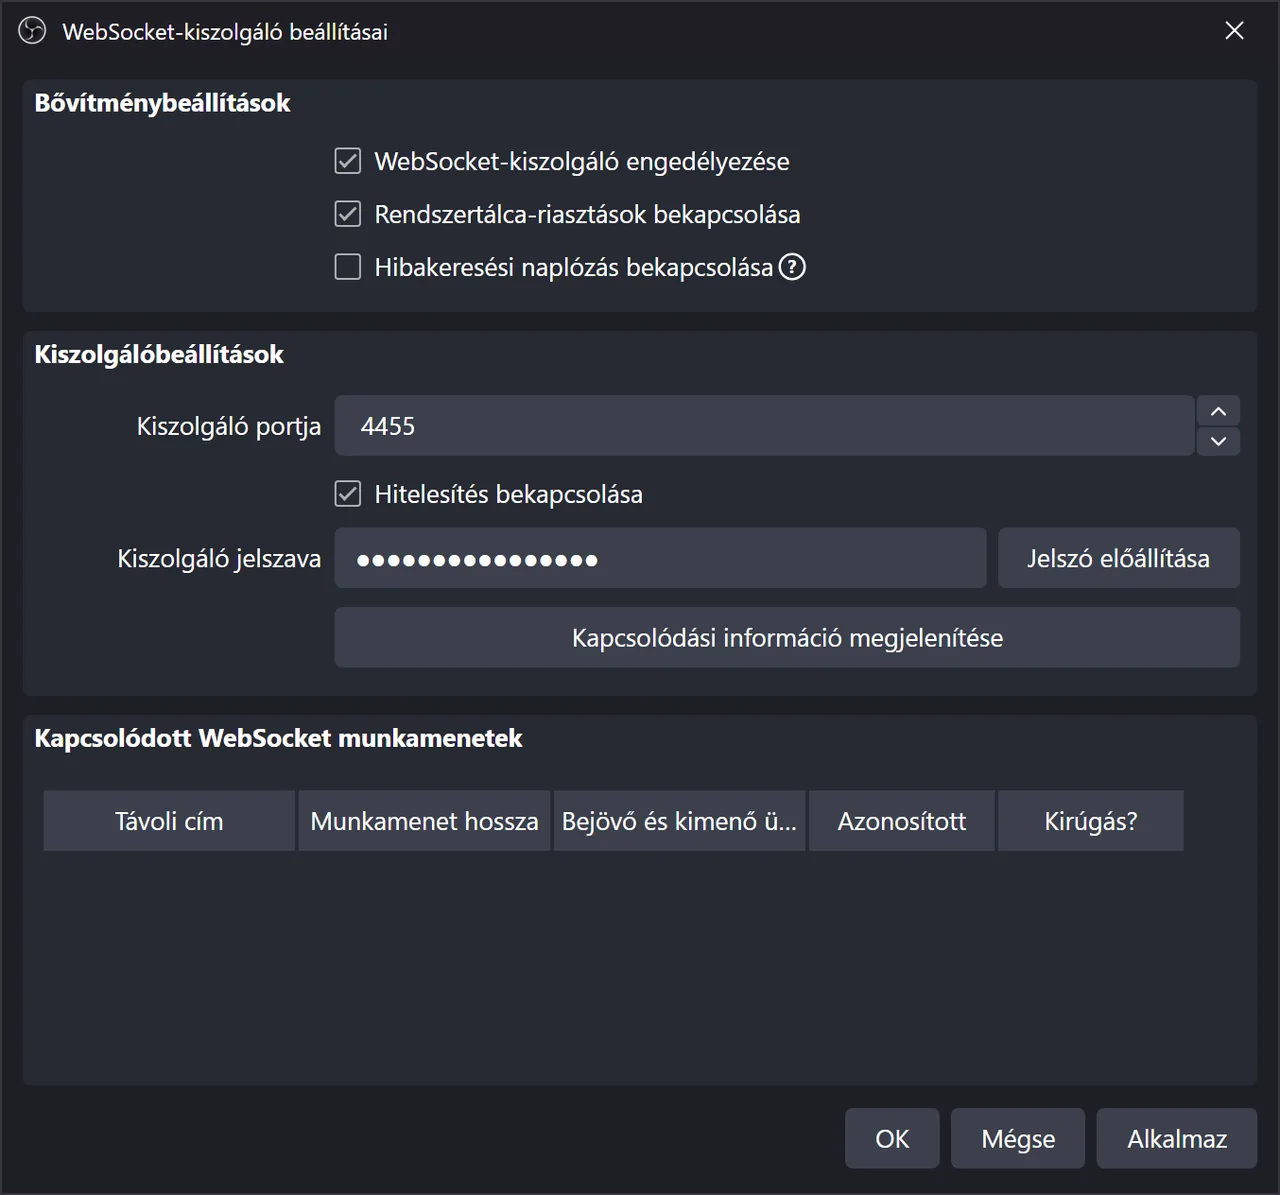The width and height of the screenshot is (1280, 1195).
Task: Increase the Kiszolgáló portja value with up arrow
Action: [1218, 411]
